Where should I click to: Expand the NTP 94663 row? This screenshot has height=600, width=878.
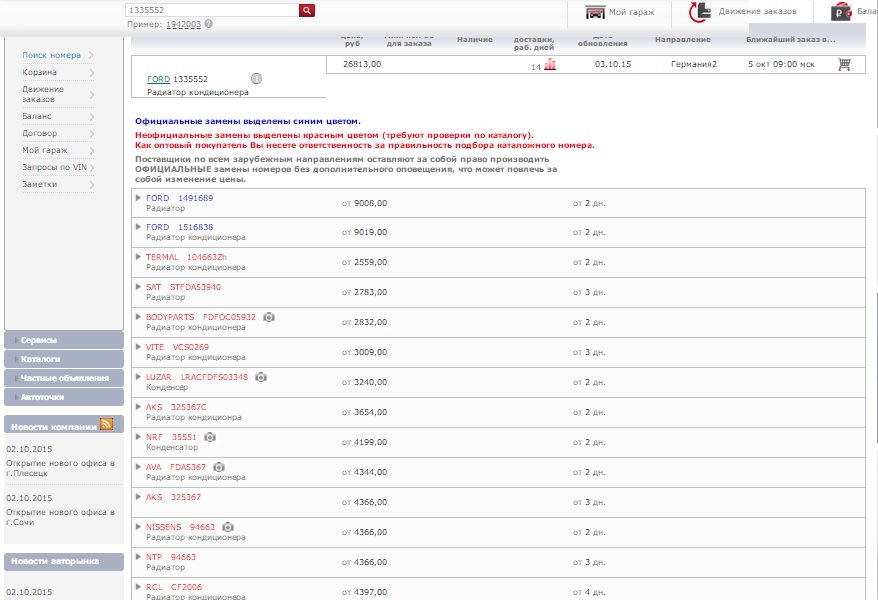pyautogui.click(x=138, y=556)
